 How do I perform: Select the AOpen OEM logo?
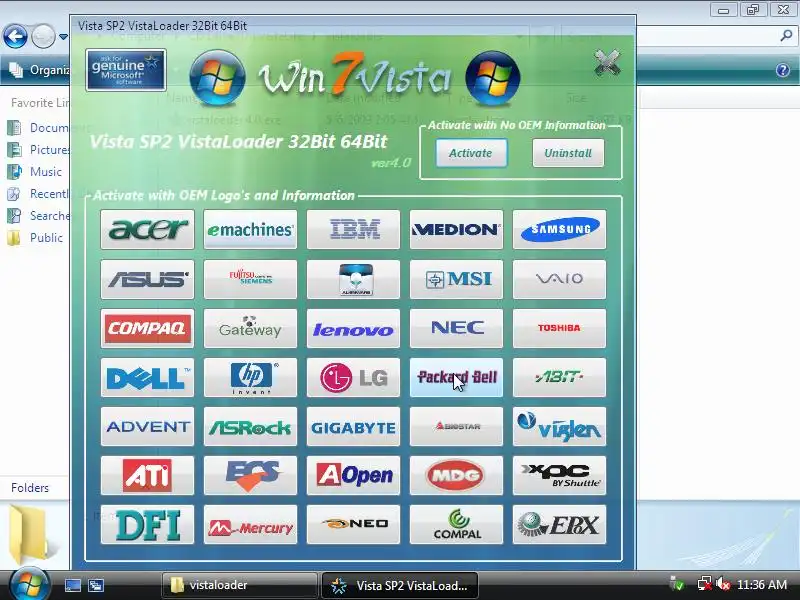(x=353, y=476)
